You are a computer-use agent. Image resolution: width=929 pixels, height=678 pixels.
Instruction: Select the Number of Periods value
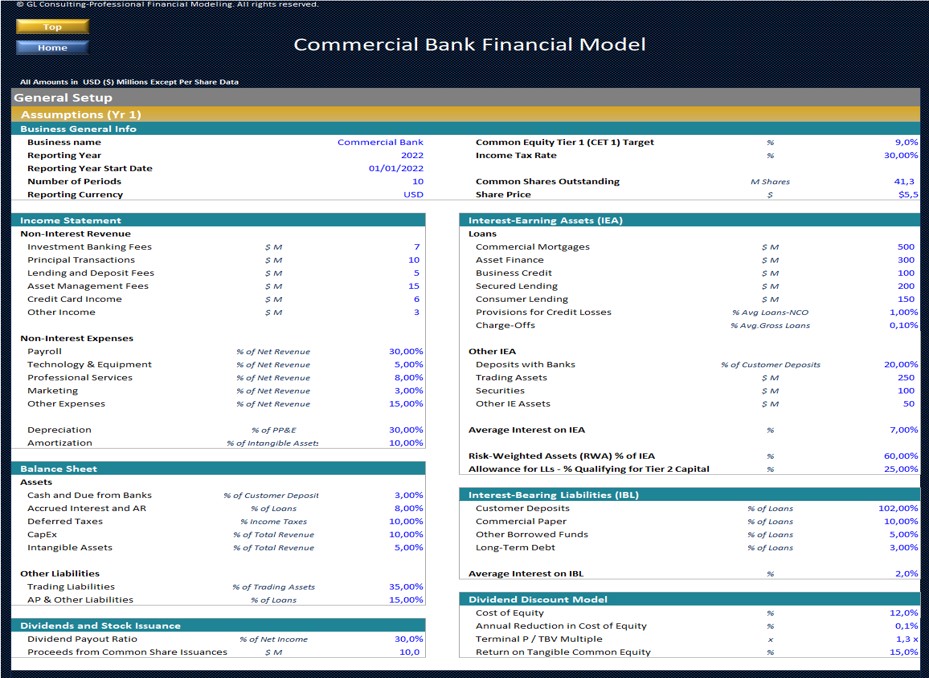pyautogui.click(x=414, y=181)
